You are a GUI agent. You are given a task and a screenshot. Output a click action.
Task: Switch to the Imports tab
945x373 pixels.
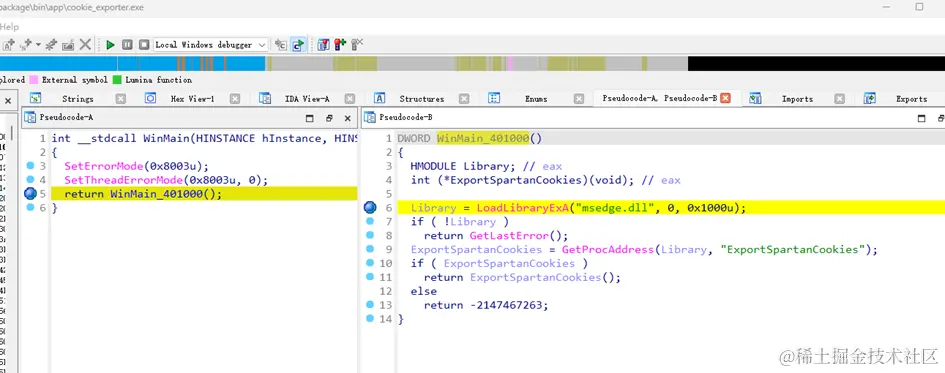[797, 99]
